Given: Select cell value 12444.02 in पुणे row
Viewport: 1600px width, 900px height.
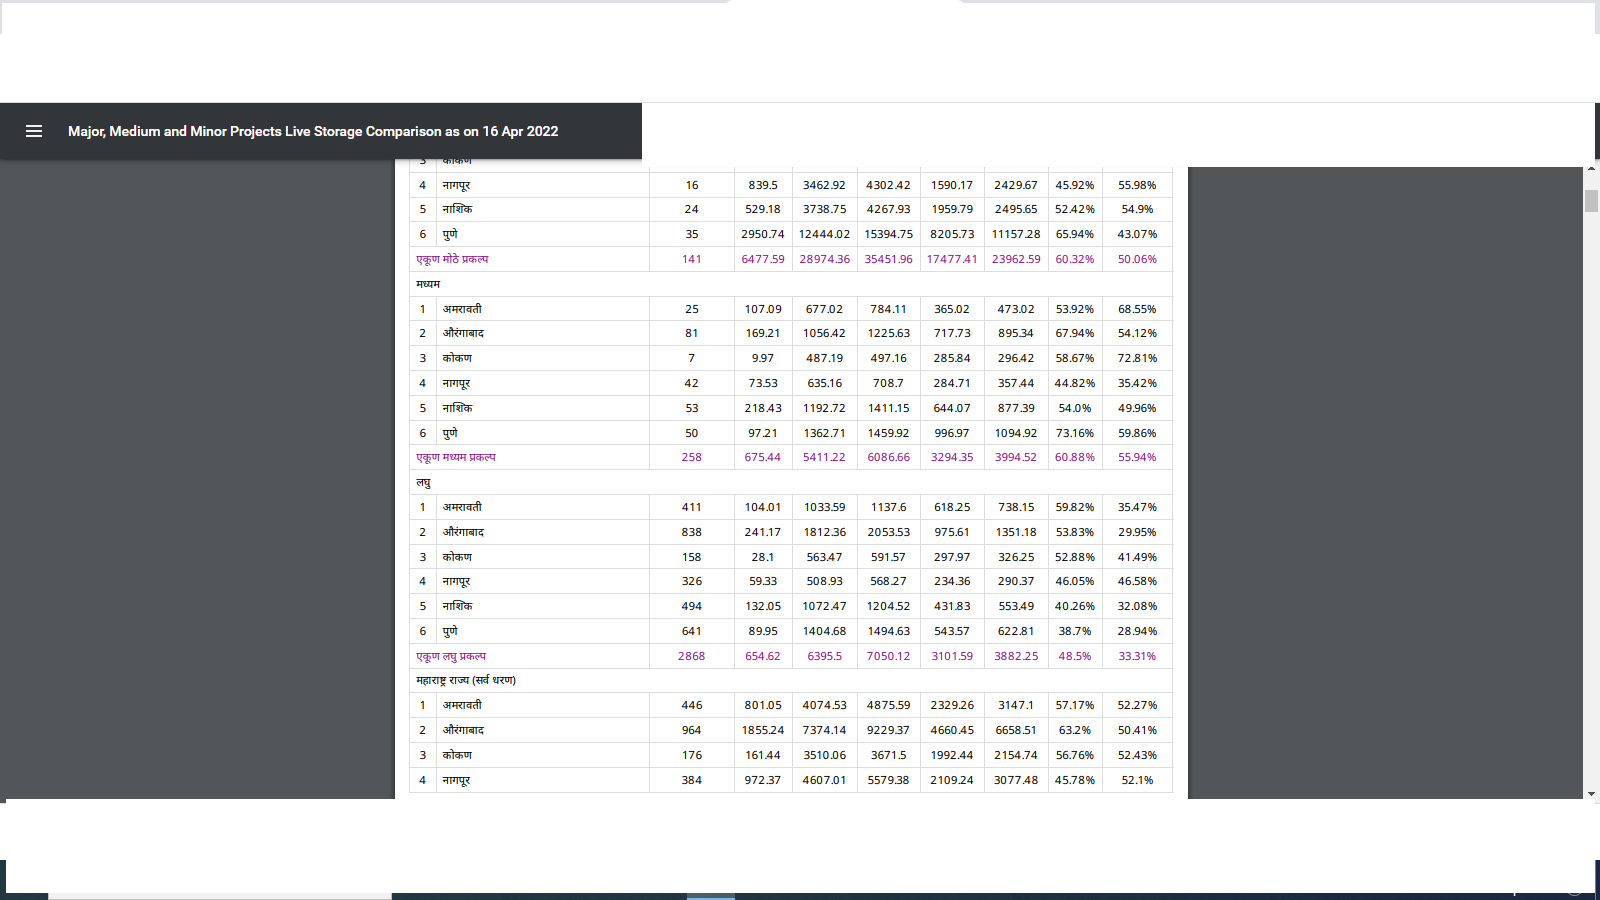Looking at the screenshot, I should click(824, 234).
